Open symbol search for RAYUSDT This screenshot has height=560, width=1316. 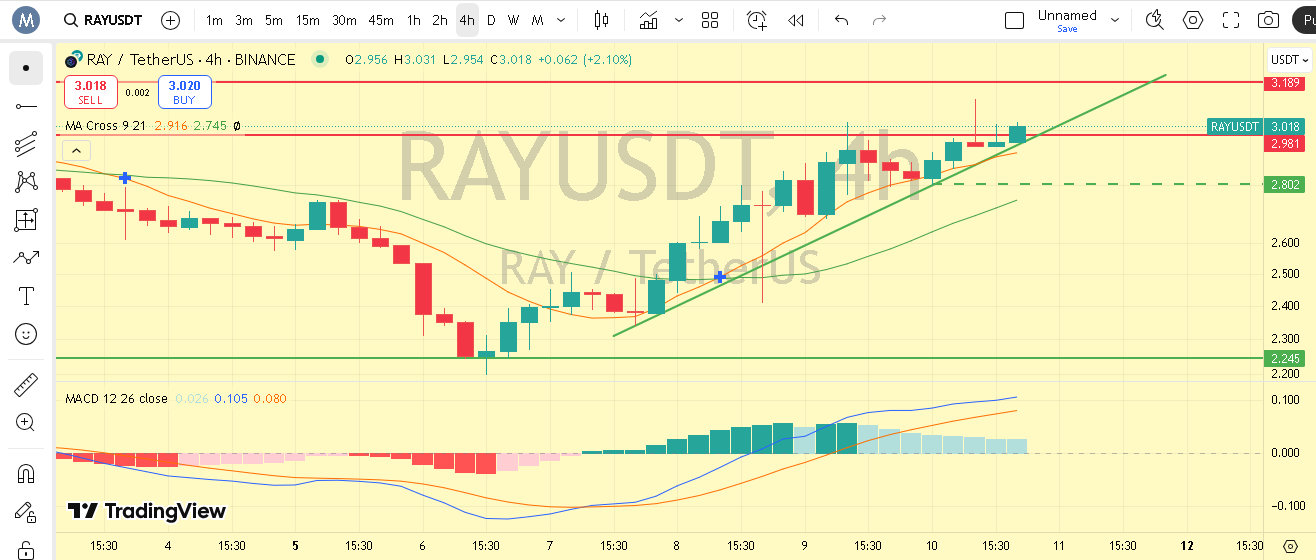click(x=103, y=20)
